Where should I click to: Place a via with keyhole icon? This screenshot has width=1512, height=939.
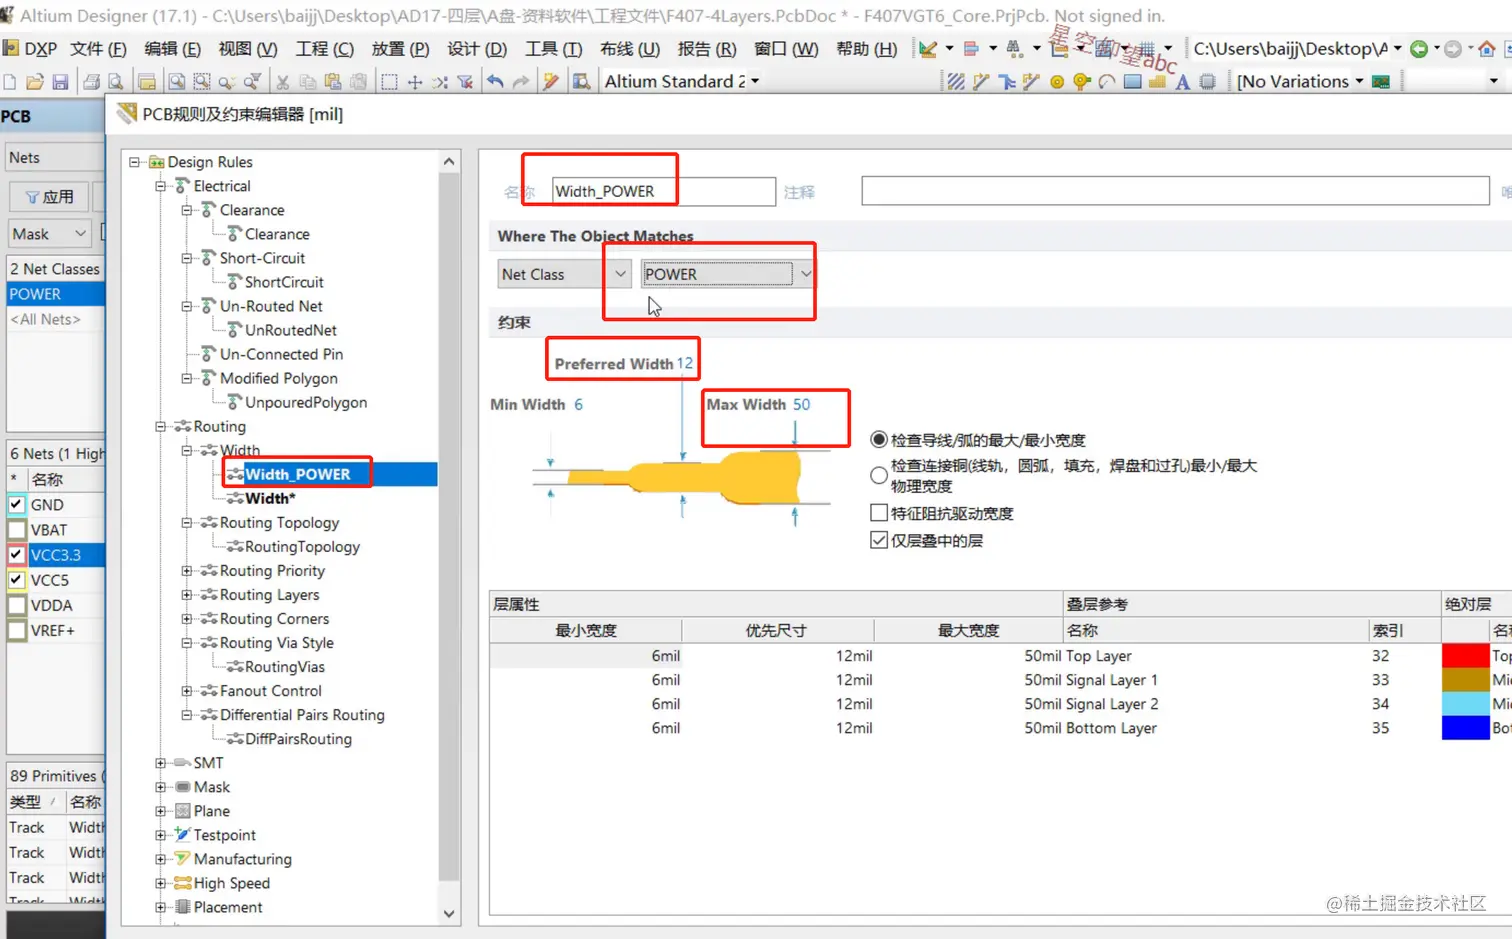pos(1082,82)
